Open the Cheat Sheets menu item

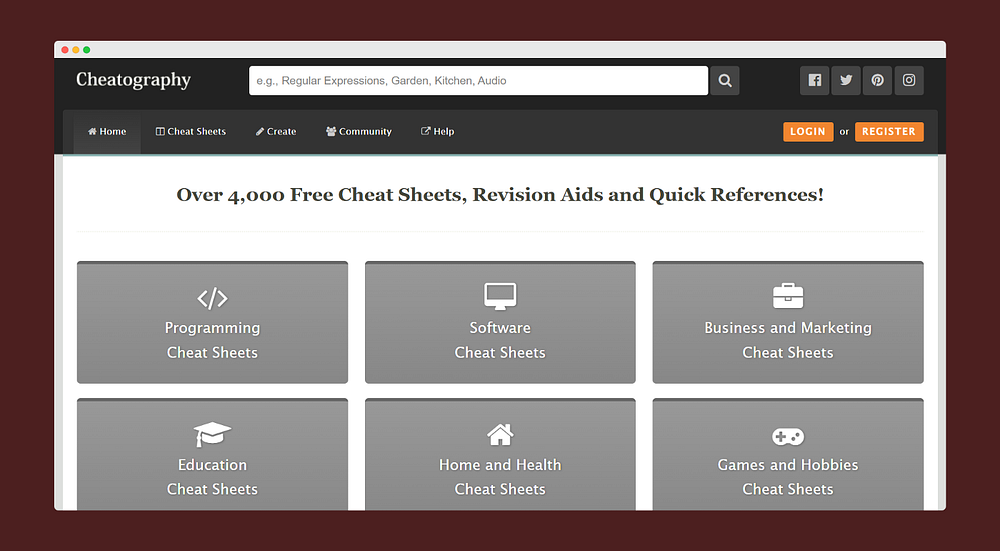(191, 132)
